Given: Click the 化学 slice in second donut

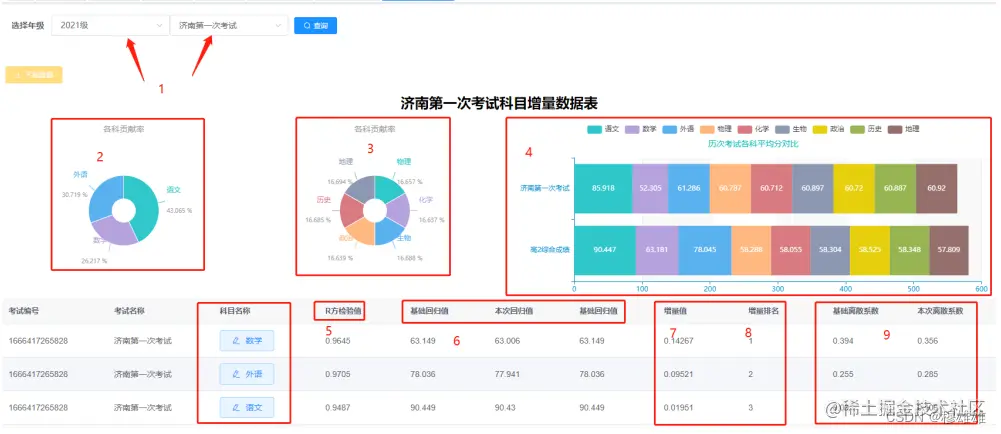Looking at the screenshot, I should coord(399,211).
